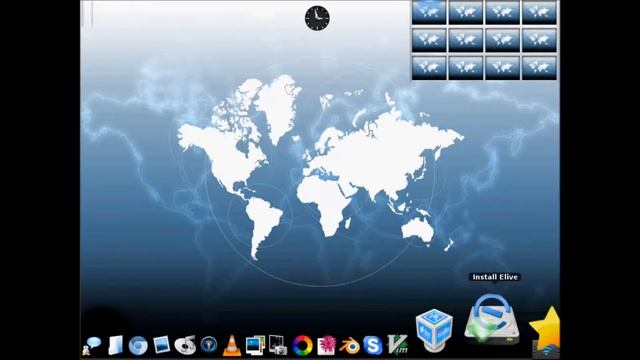Go to third desktop in pager bottom row
Screen dimensions: 640x360
502,68
